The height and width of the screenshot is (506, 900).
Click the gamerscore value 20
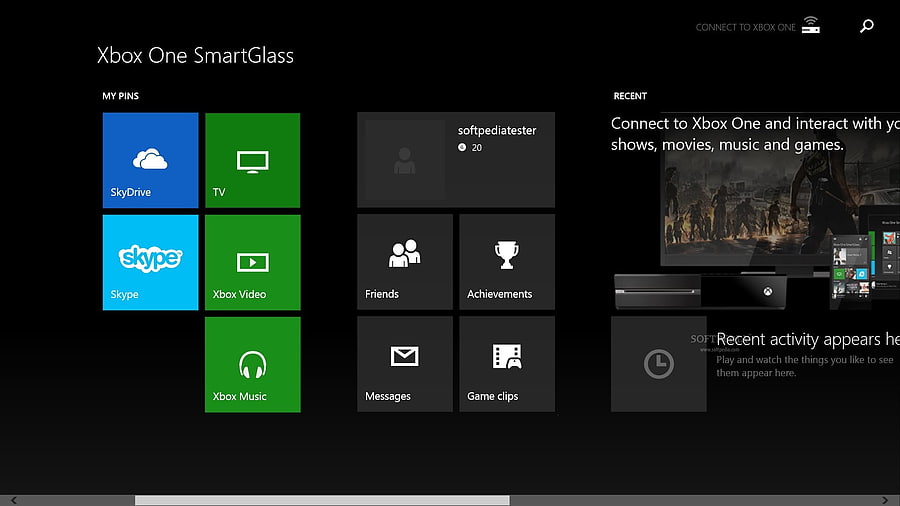pos(476,148)
